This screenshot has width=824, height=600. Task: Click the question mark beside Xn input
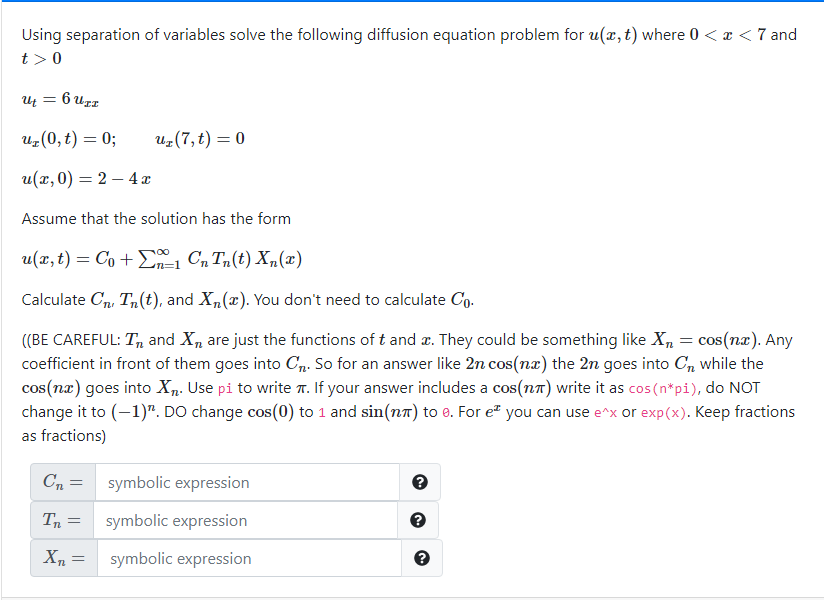pos(418,558)
